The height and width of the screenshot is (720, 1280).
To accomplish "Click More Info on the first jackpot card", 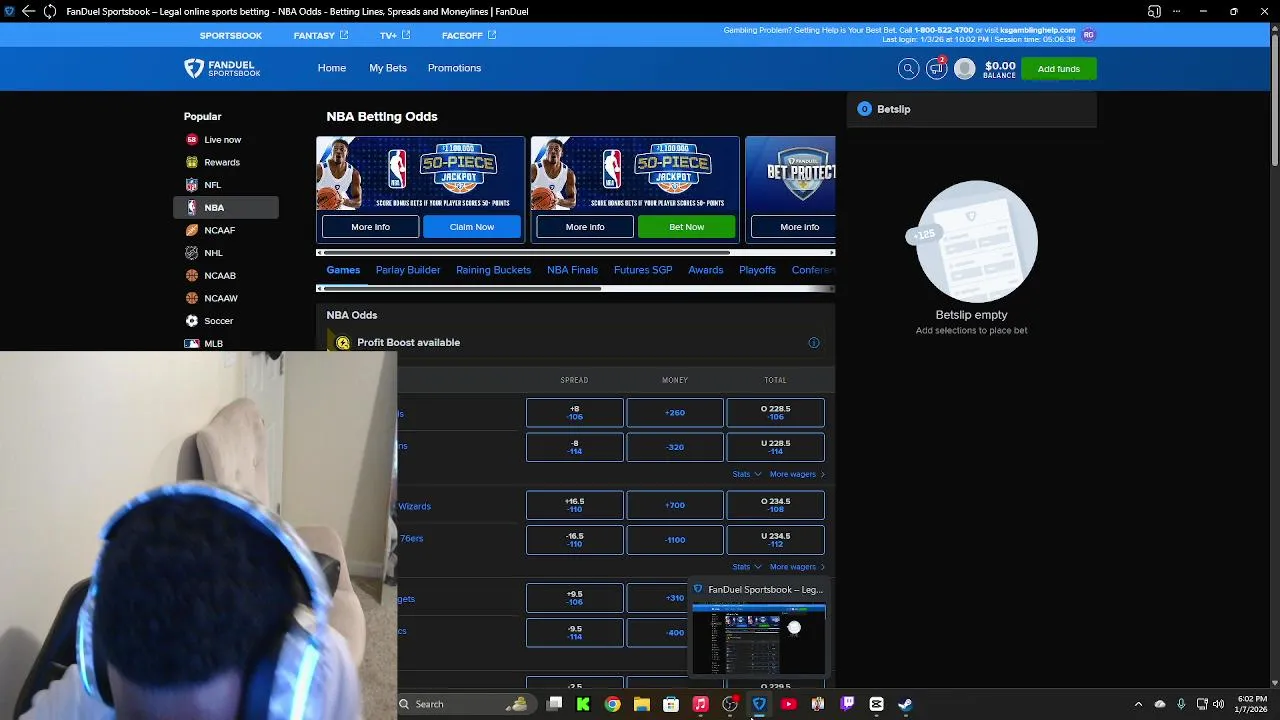I will point(370,227).
